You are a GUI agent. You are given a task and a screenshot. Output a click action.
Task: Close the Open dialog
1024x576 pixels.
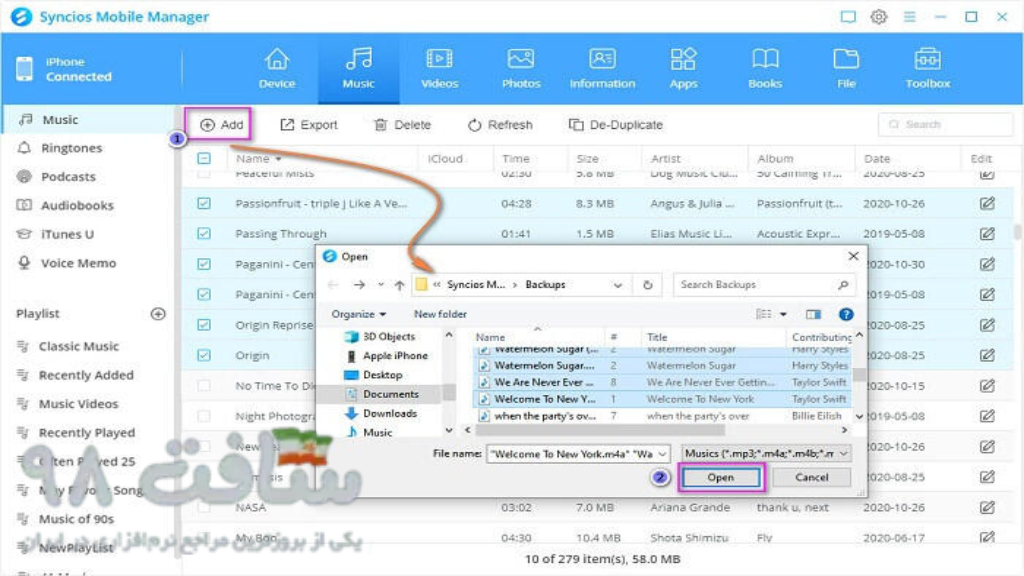[853, 256]
